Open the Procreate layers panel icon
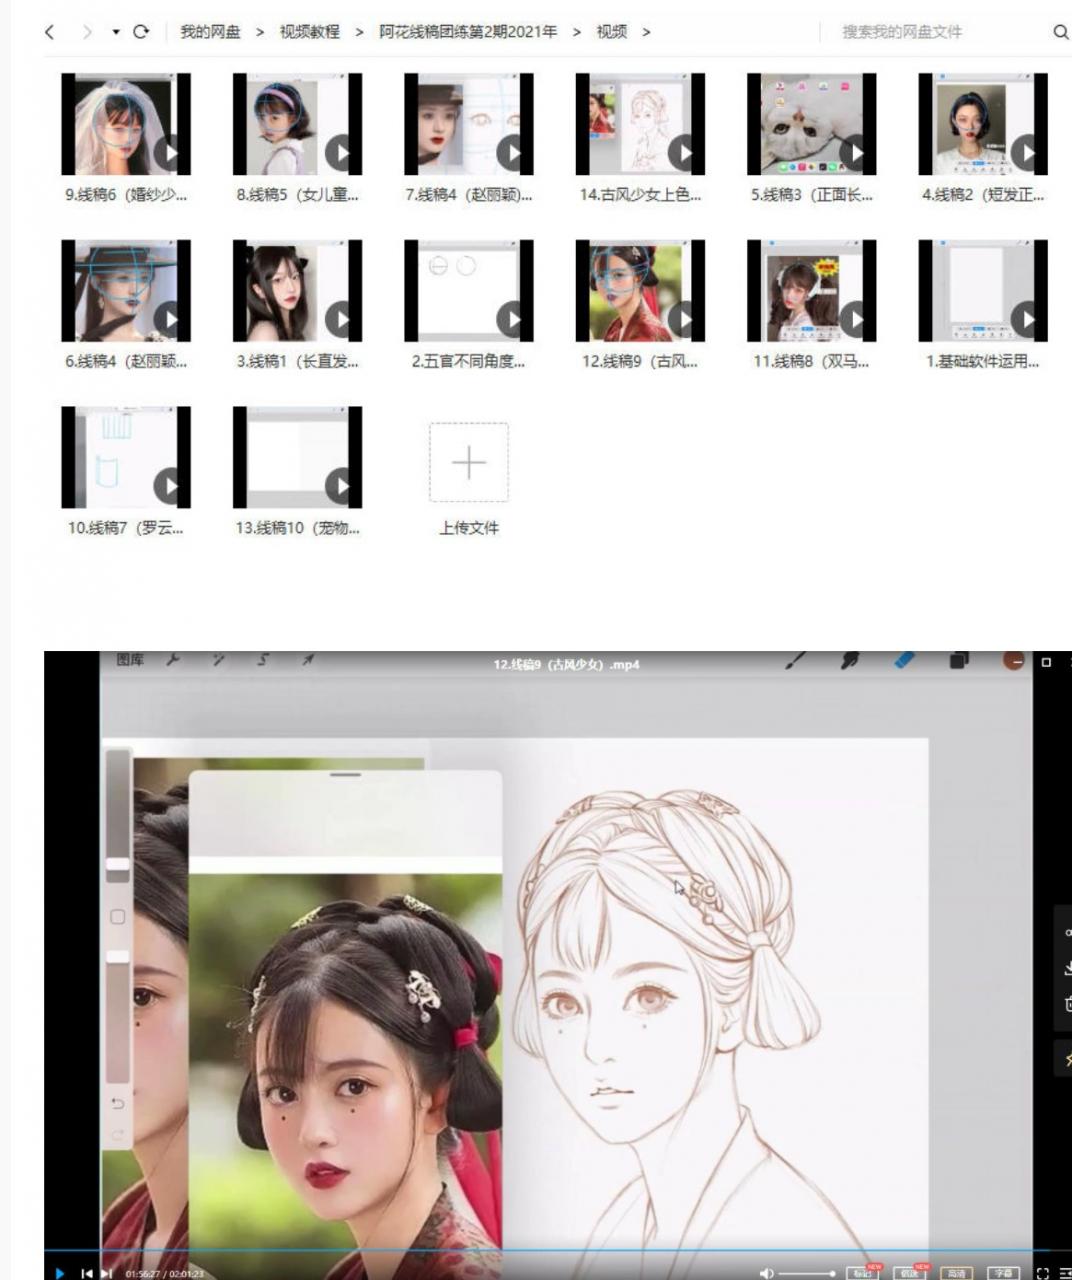This screenshot has width=1072, height=1280. [959, 661]
